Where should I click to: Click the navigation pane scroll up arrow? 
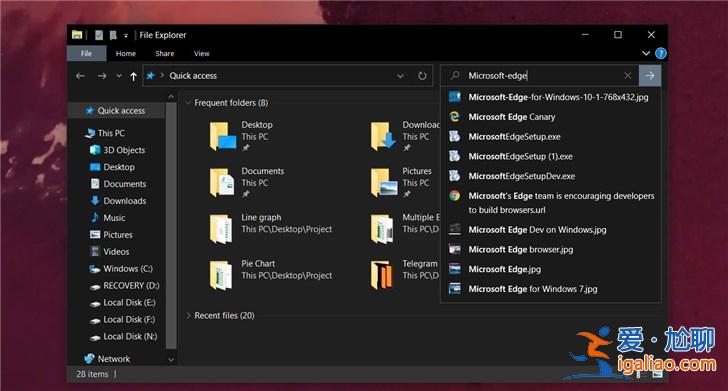tap(171, 97)
